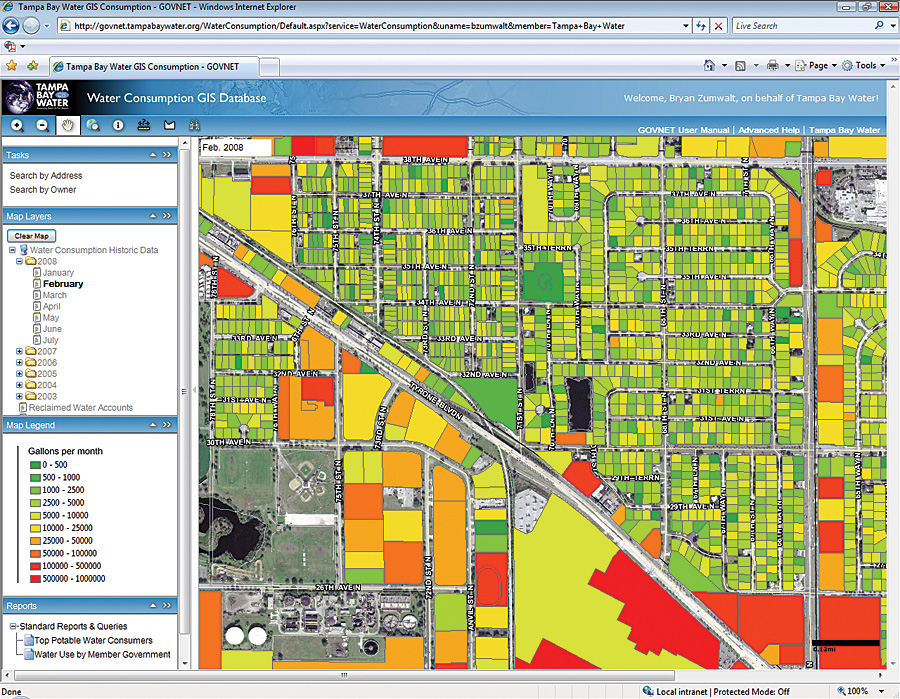Open the Advanced Help link

click(x=769, y=130)
